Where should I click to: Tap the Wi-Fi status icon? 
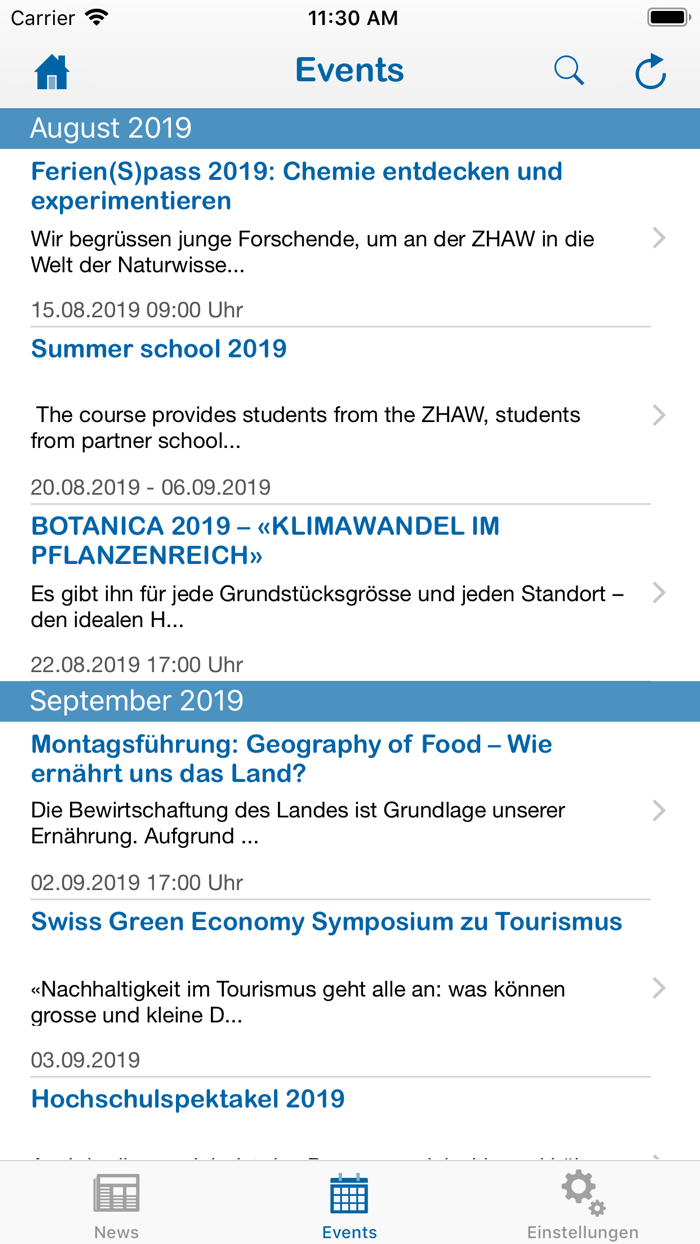point(97,17)
